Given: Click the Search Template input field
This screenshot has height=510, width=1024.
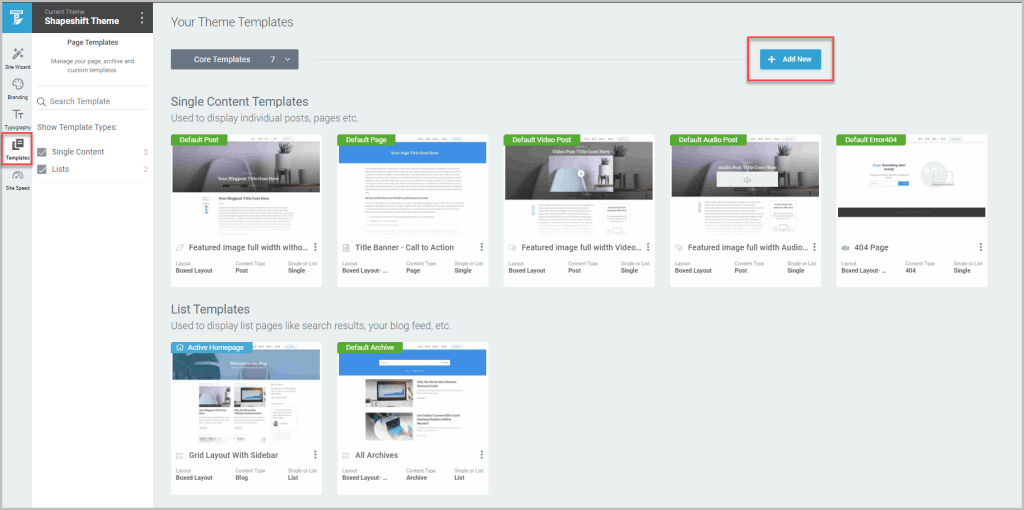Looking at the screenshot, I should coord(92,102).
